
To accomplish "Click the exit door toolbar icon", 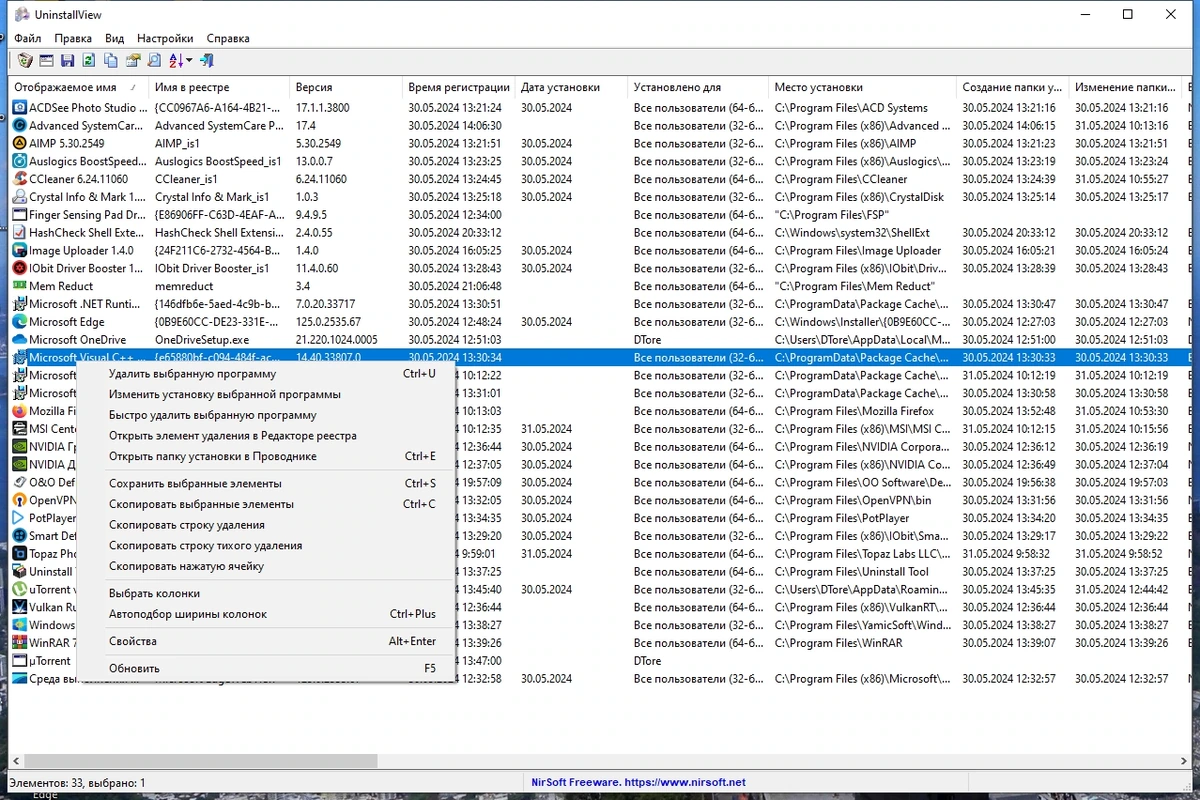I will [x=207, y=61].
